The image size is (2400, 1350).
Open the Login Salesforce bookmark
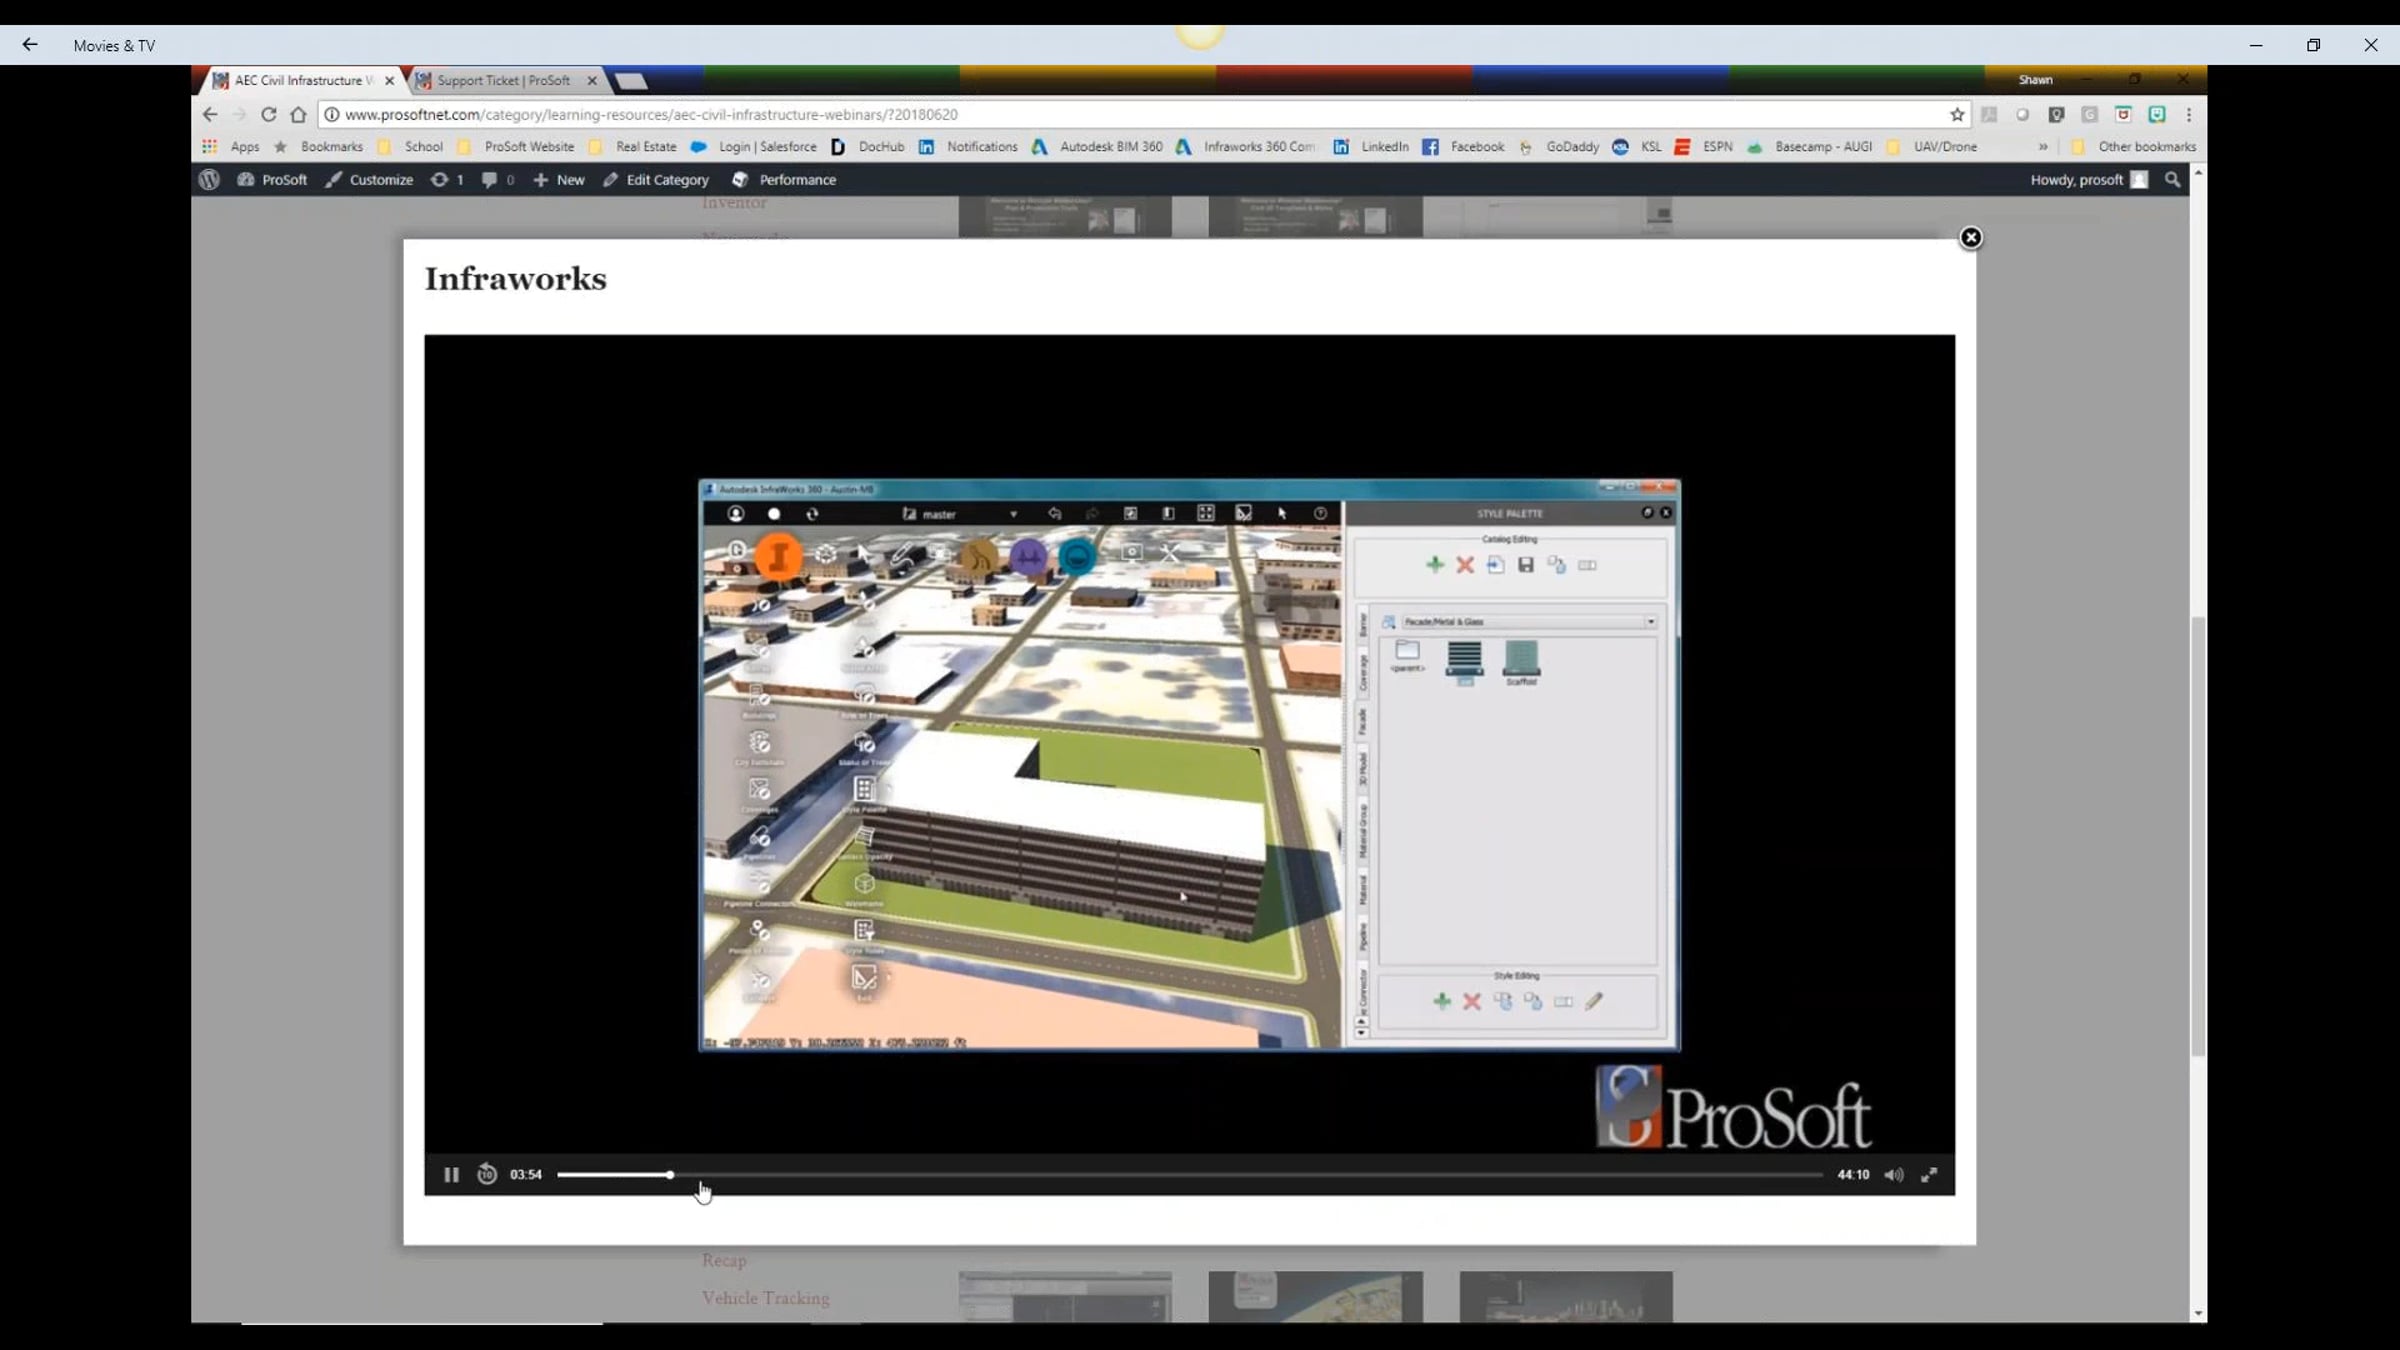coord(754,146)
